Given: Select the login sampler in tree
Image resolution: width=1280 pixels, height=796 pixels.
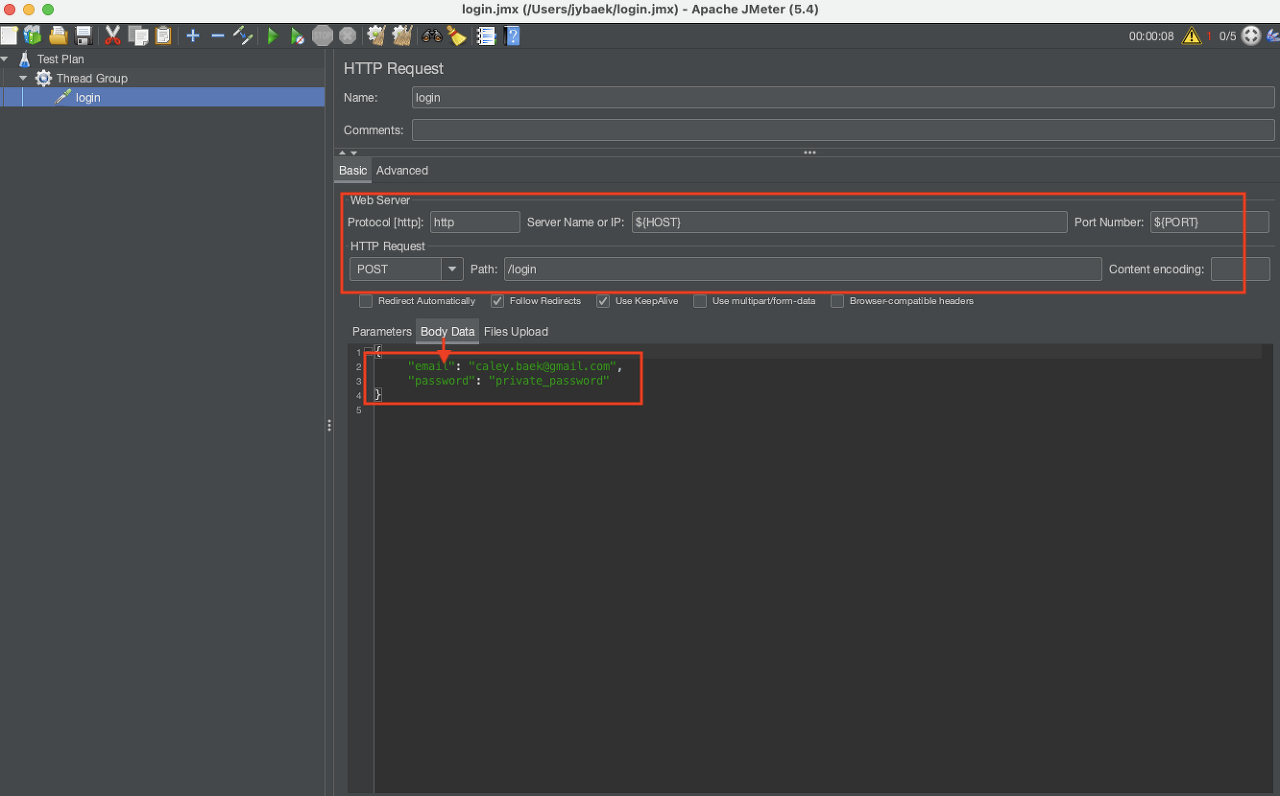Looking at the screenshot, I should click(x=88, y=97).
